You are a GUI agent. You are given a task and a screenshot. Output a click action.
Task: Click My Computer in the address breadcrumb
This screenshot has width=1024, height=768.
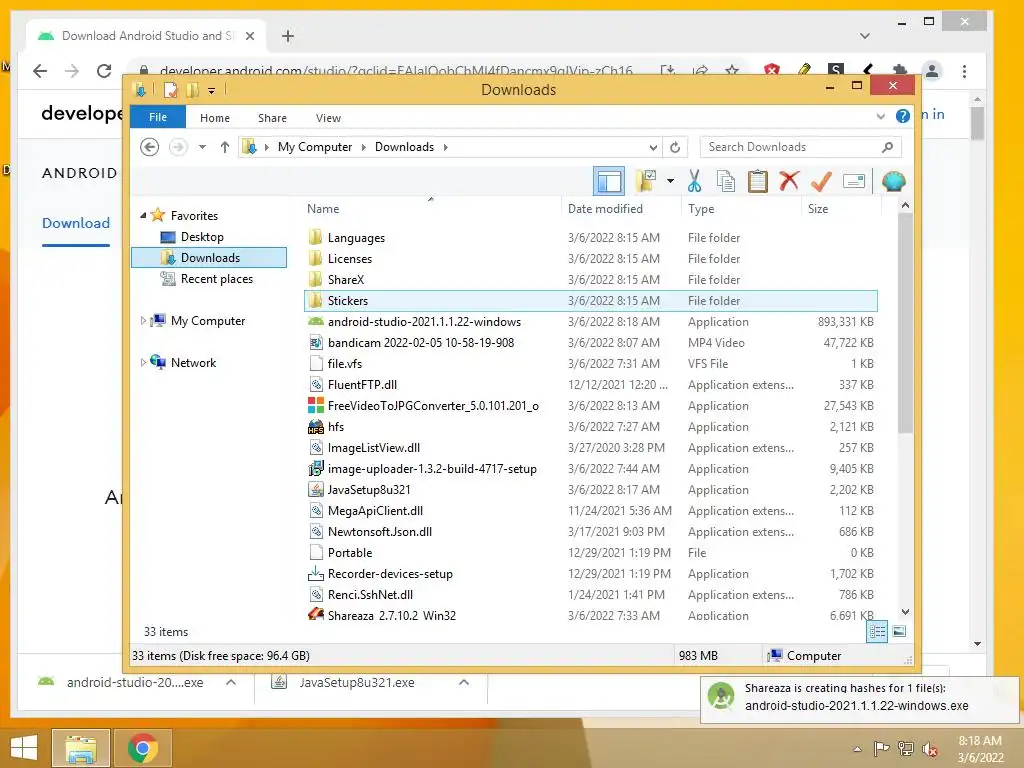(x=315, y=147)
